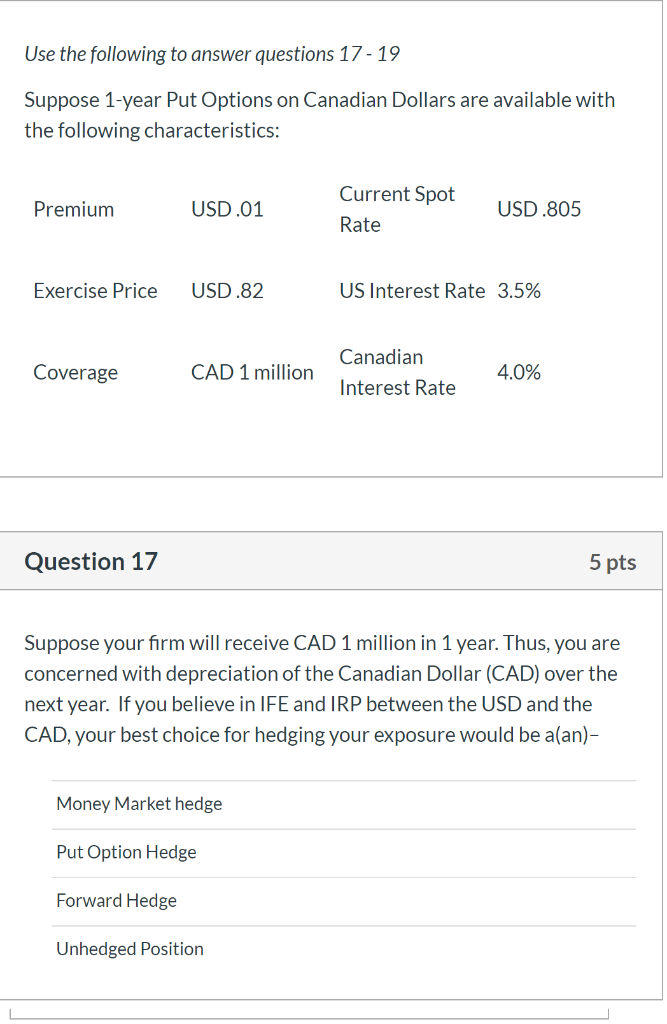Select the Unhedged Position answer
This screenshot has width=667, height=1024.
click(x=129, y=948)
